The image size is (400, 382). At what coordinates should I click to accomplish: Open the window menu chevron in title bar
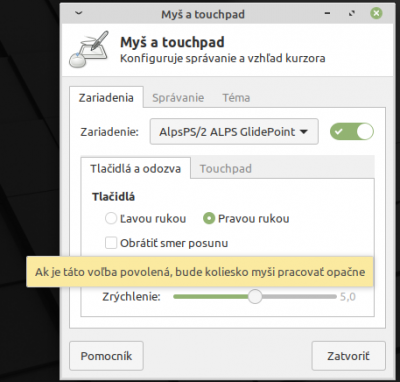tap(79, 13)
